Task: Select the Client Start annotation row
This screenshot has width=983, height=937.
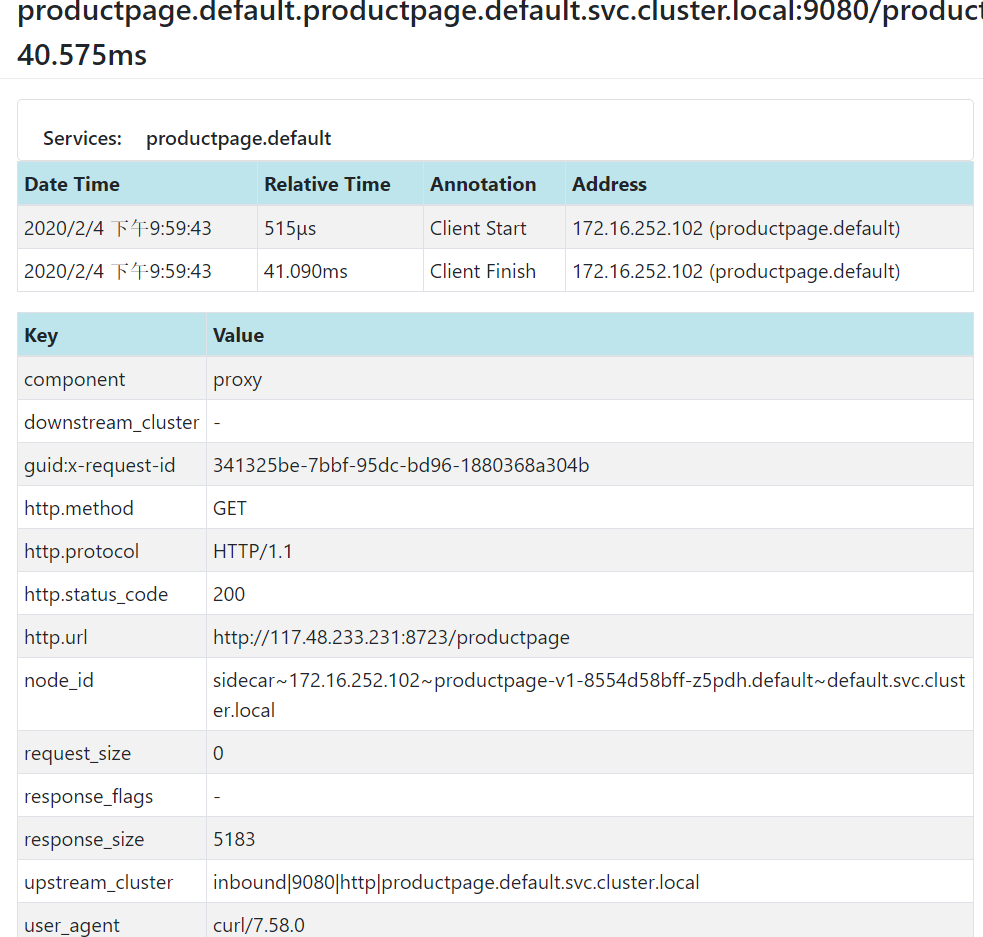Action: 495,228
